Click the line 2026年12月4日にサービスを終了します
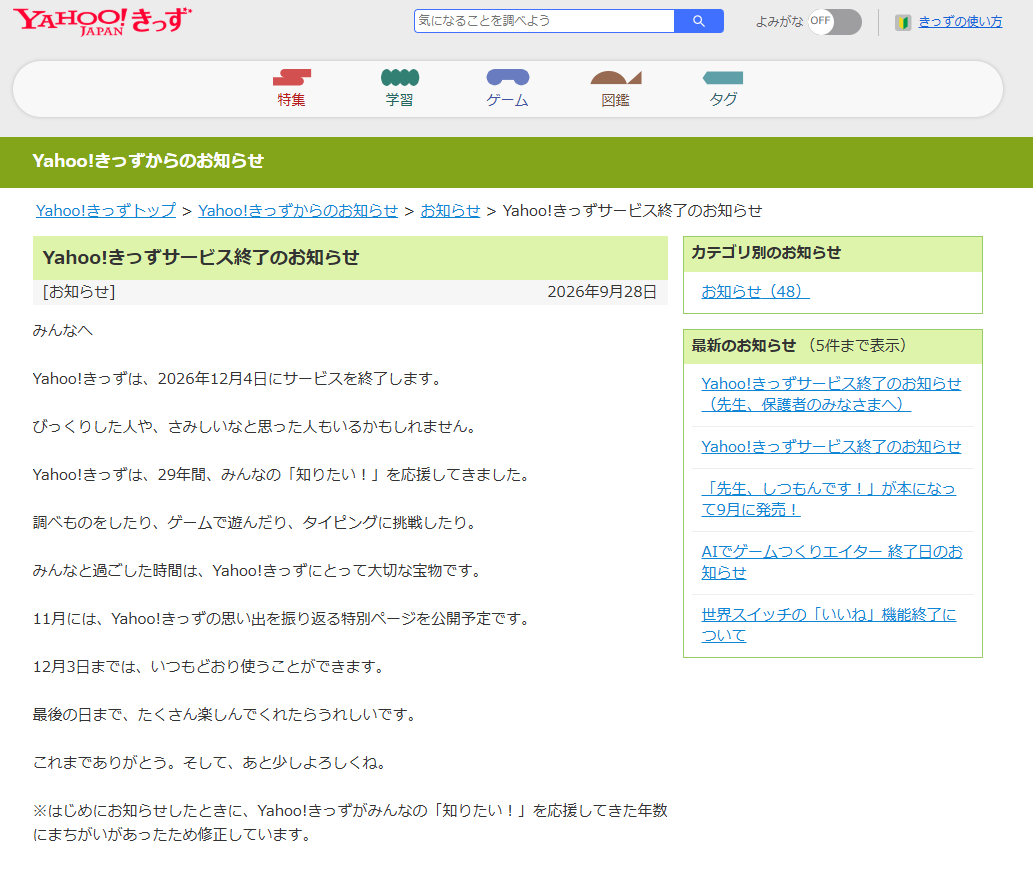Image resolution: width=1033 pixels, height=874 pixels. [237, 379]
